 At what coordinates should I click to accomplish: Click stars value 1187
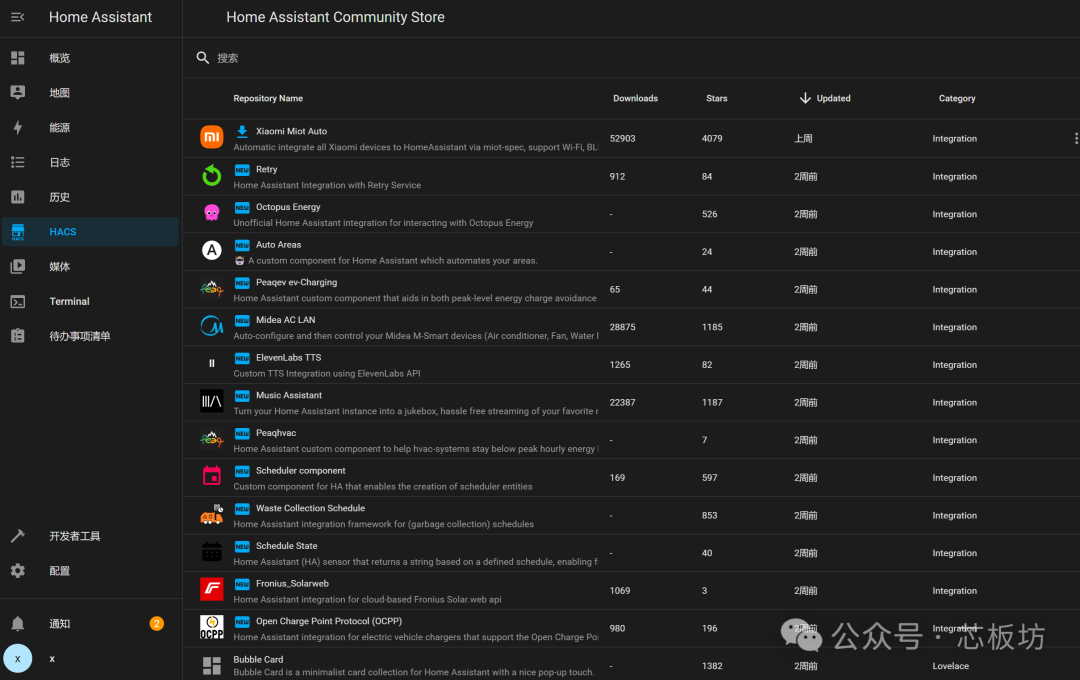coord(712,402)
